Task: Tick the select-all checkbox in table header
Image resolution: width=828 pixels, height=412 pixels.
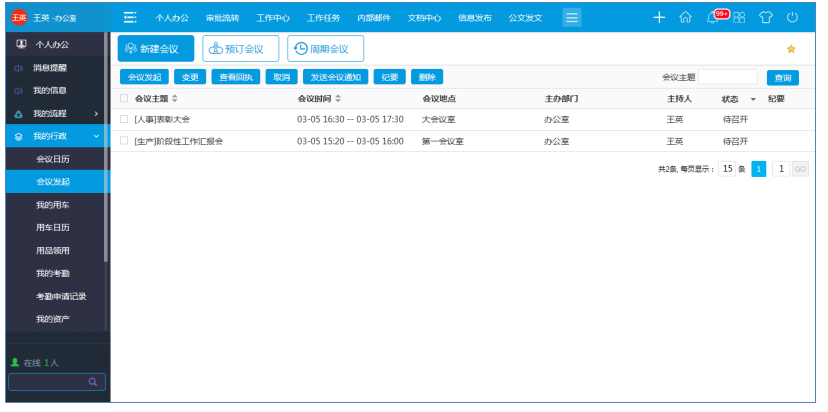Action: [124, 99]
